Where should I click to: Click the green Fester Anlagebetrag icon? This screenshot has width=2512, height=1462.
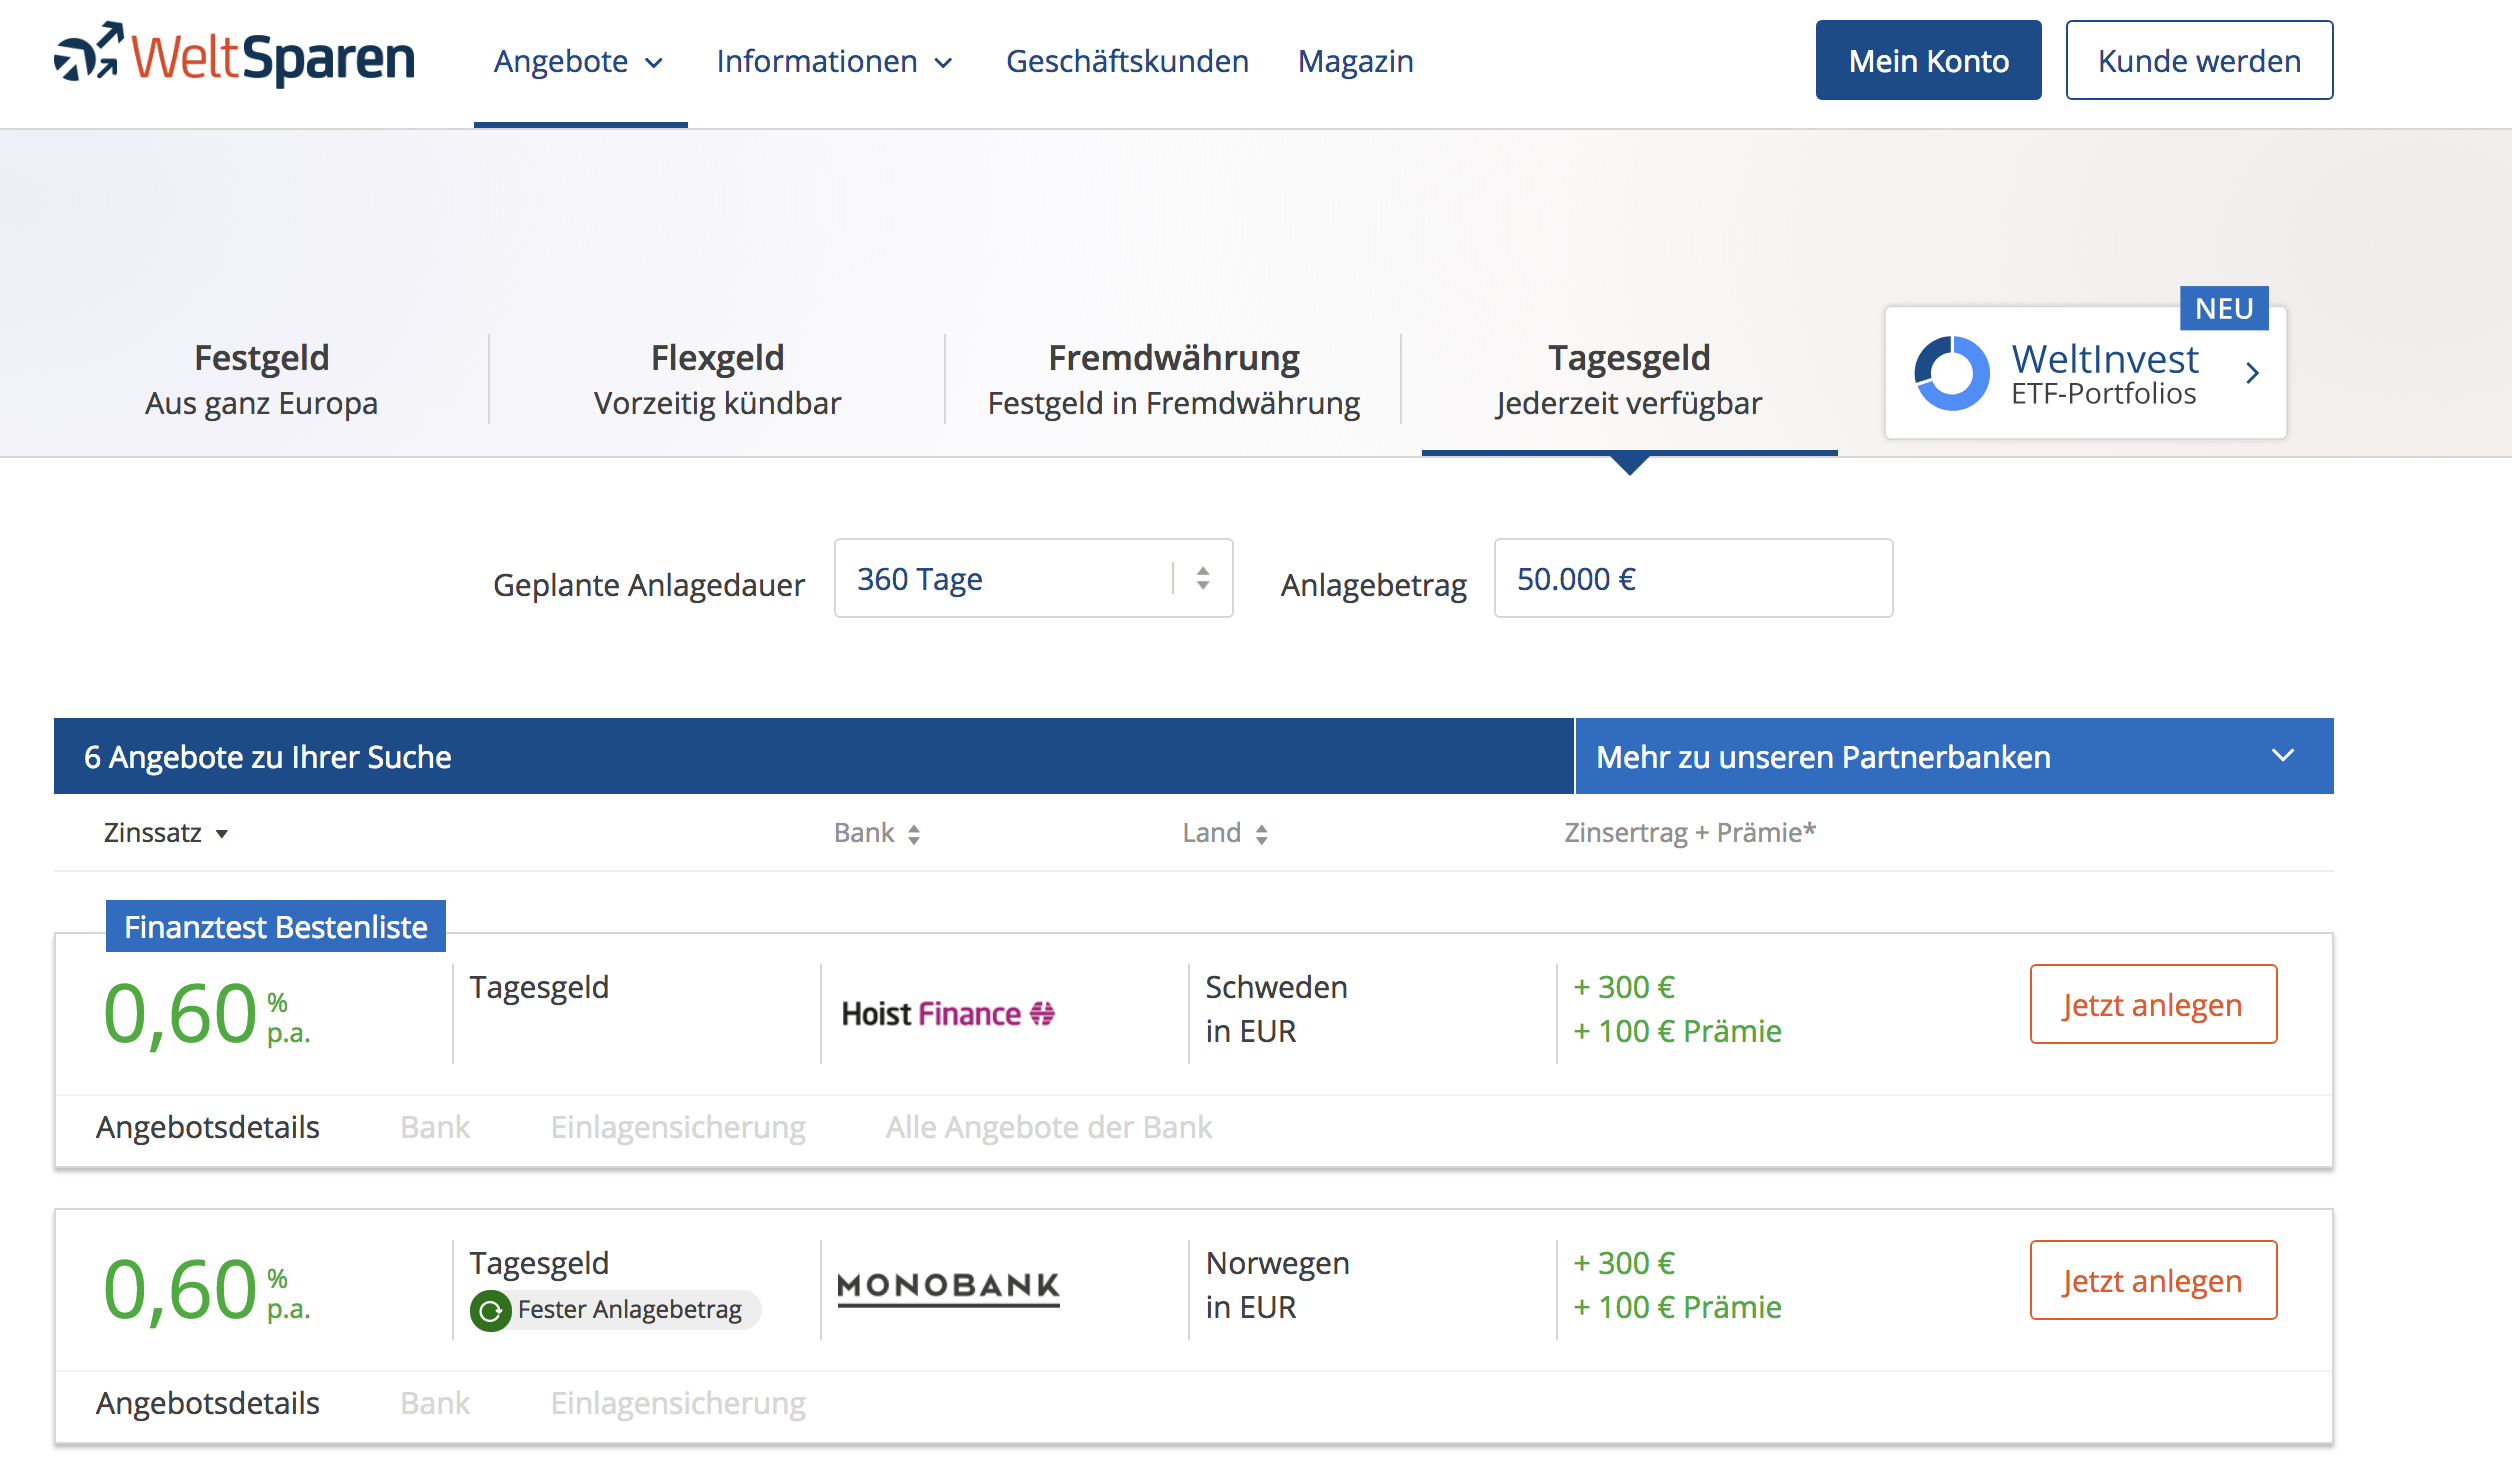491,1310
